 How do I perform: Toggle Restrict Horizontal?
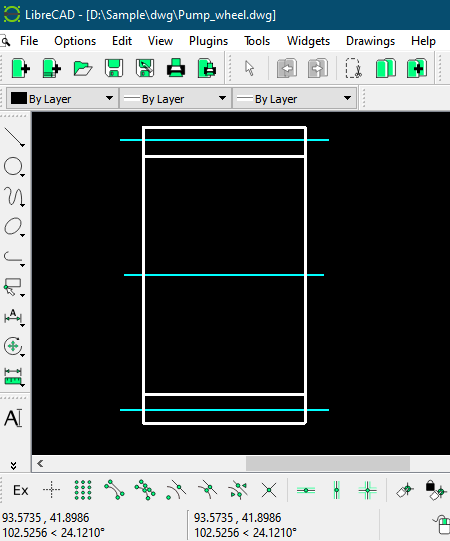point(306,490)
